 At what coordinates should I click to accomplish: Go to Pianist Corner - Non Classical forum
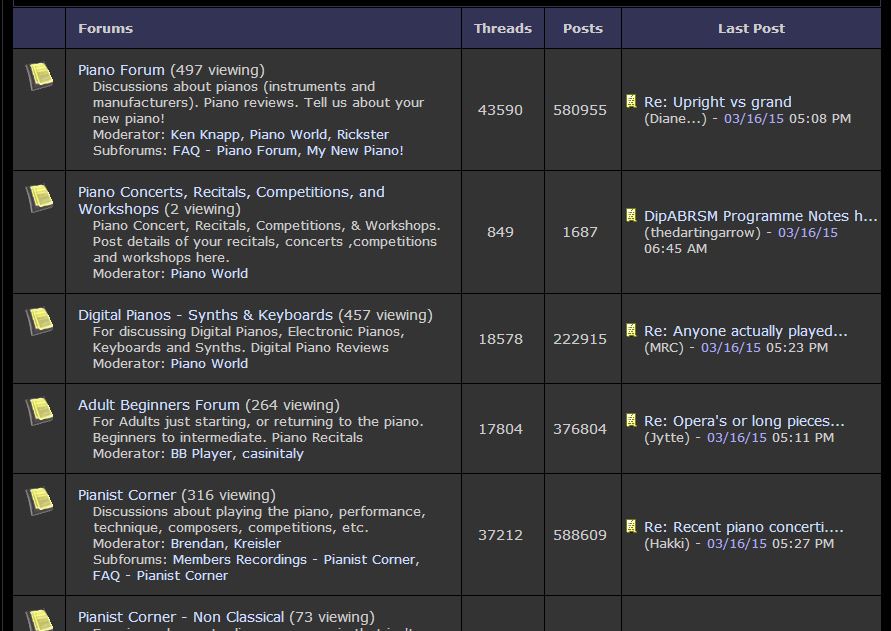(181, 617)
